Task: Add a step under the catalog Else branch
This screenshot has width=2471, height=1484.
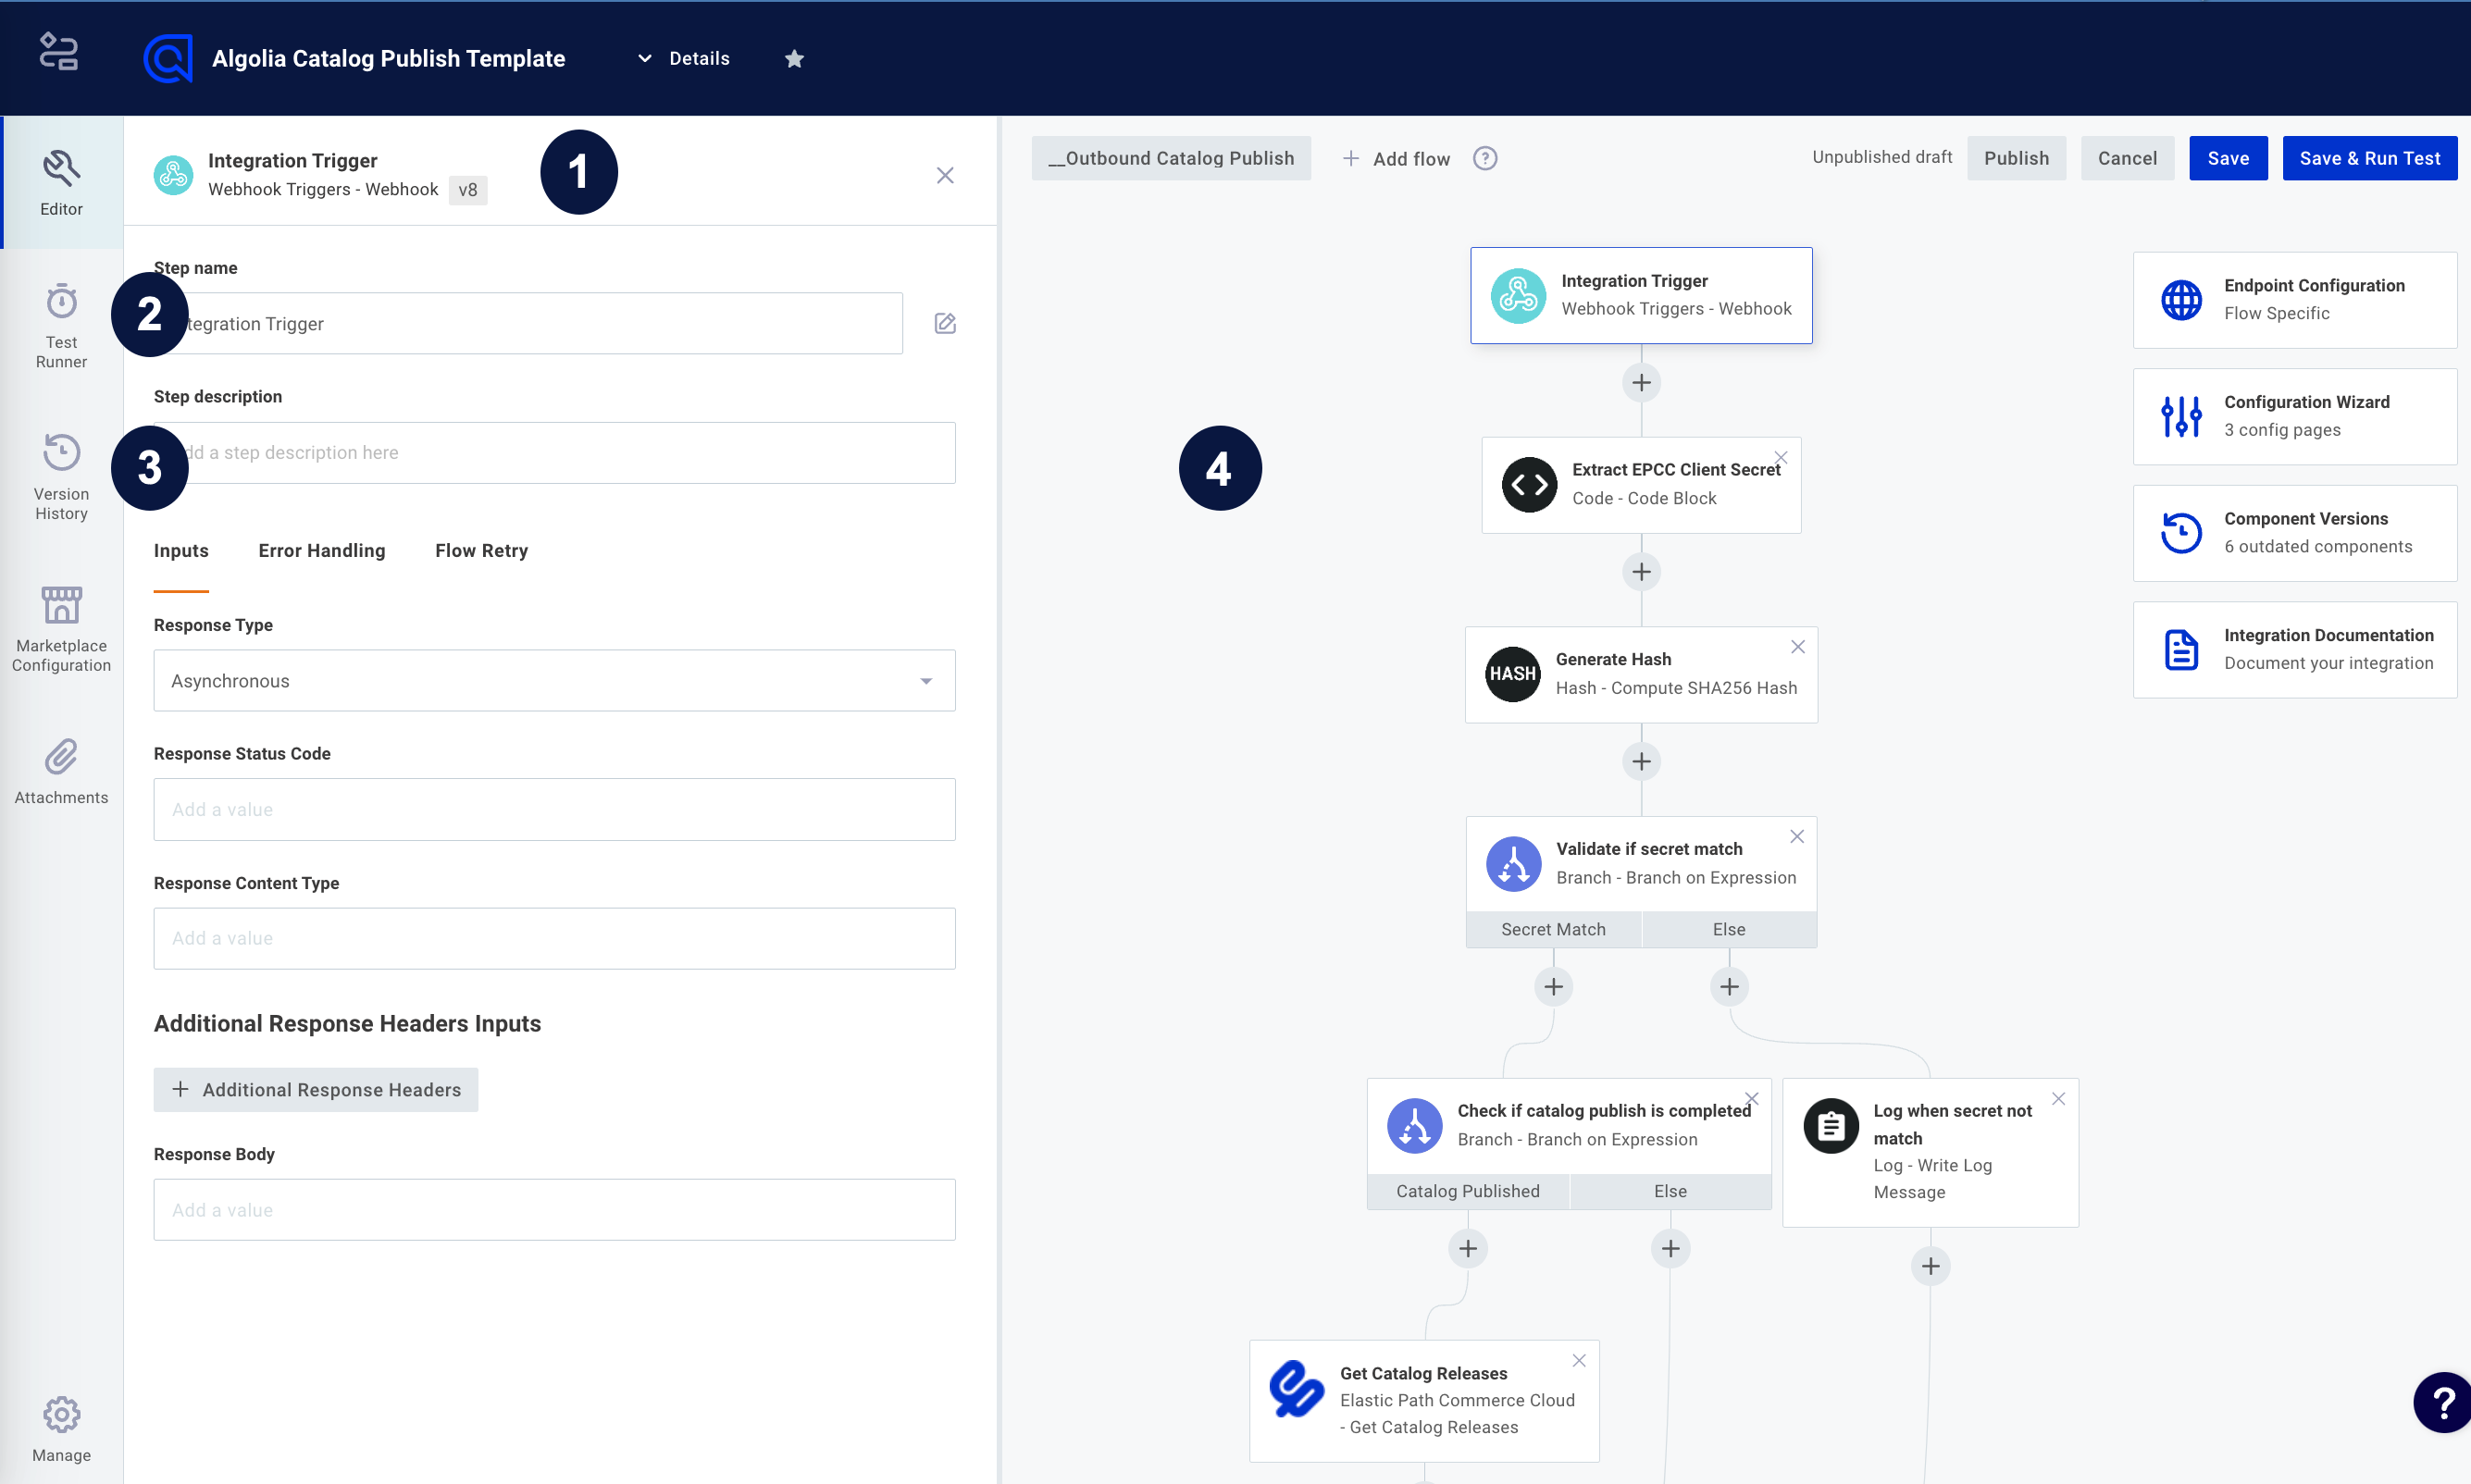Action: pyautogui.click(x=1670, y=1248)
